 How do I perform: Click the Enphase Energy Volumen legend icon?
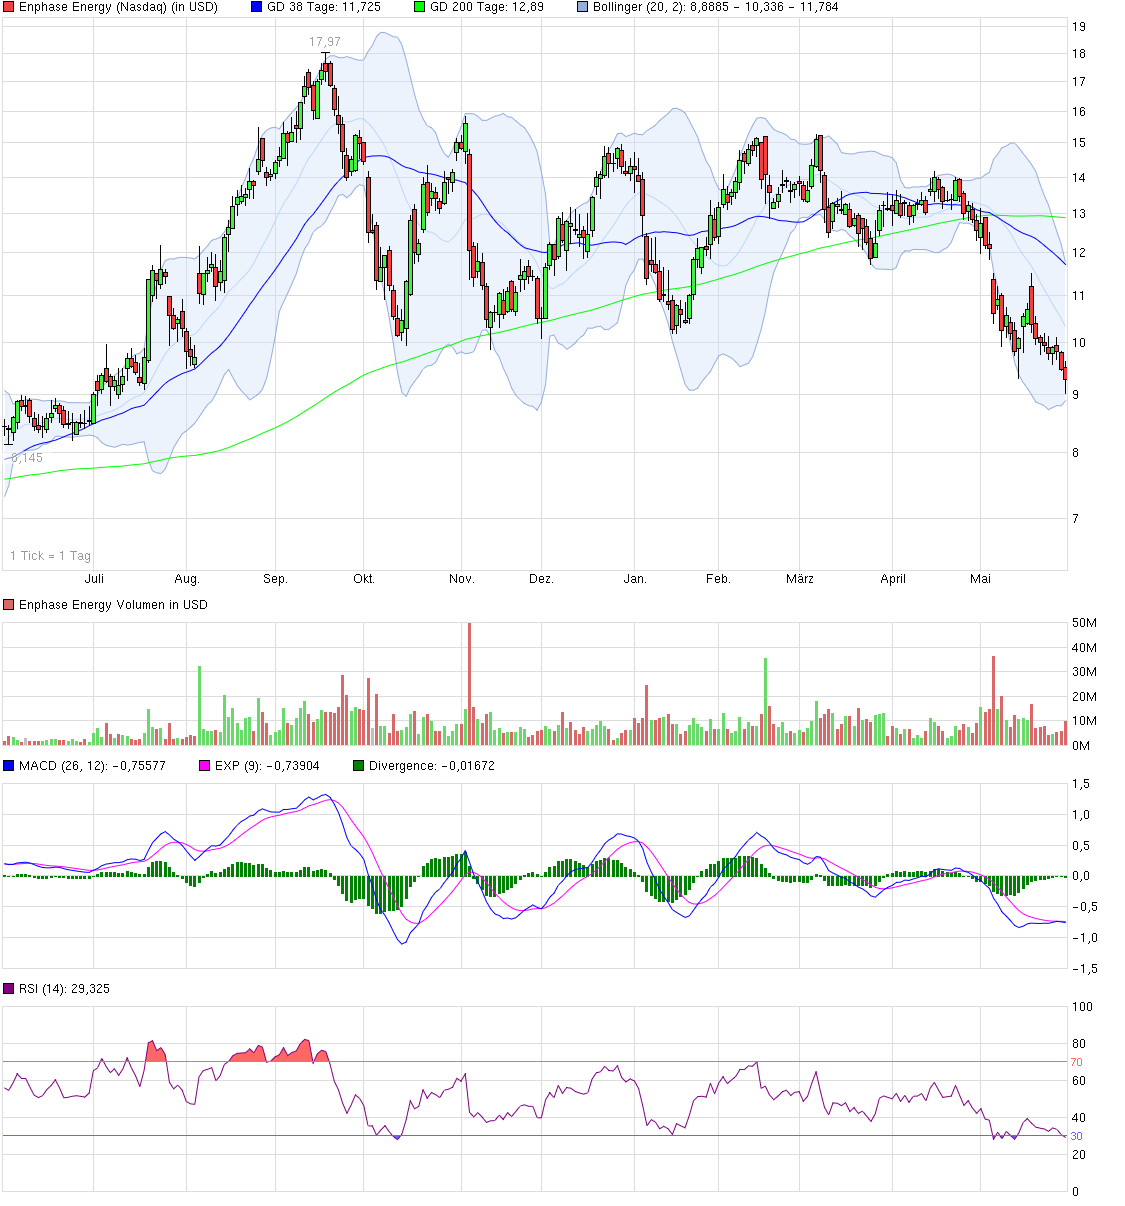pos(9,604)
